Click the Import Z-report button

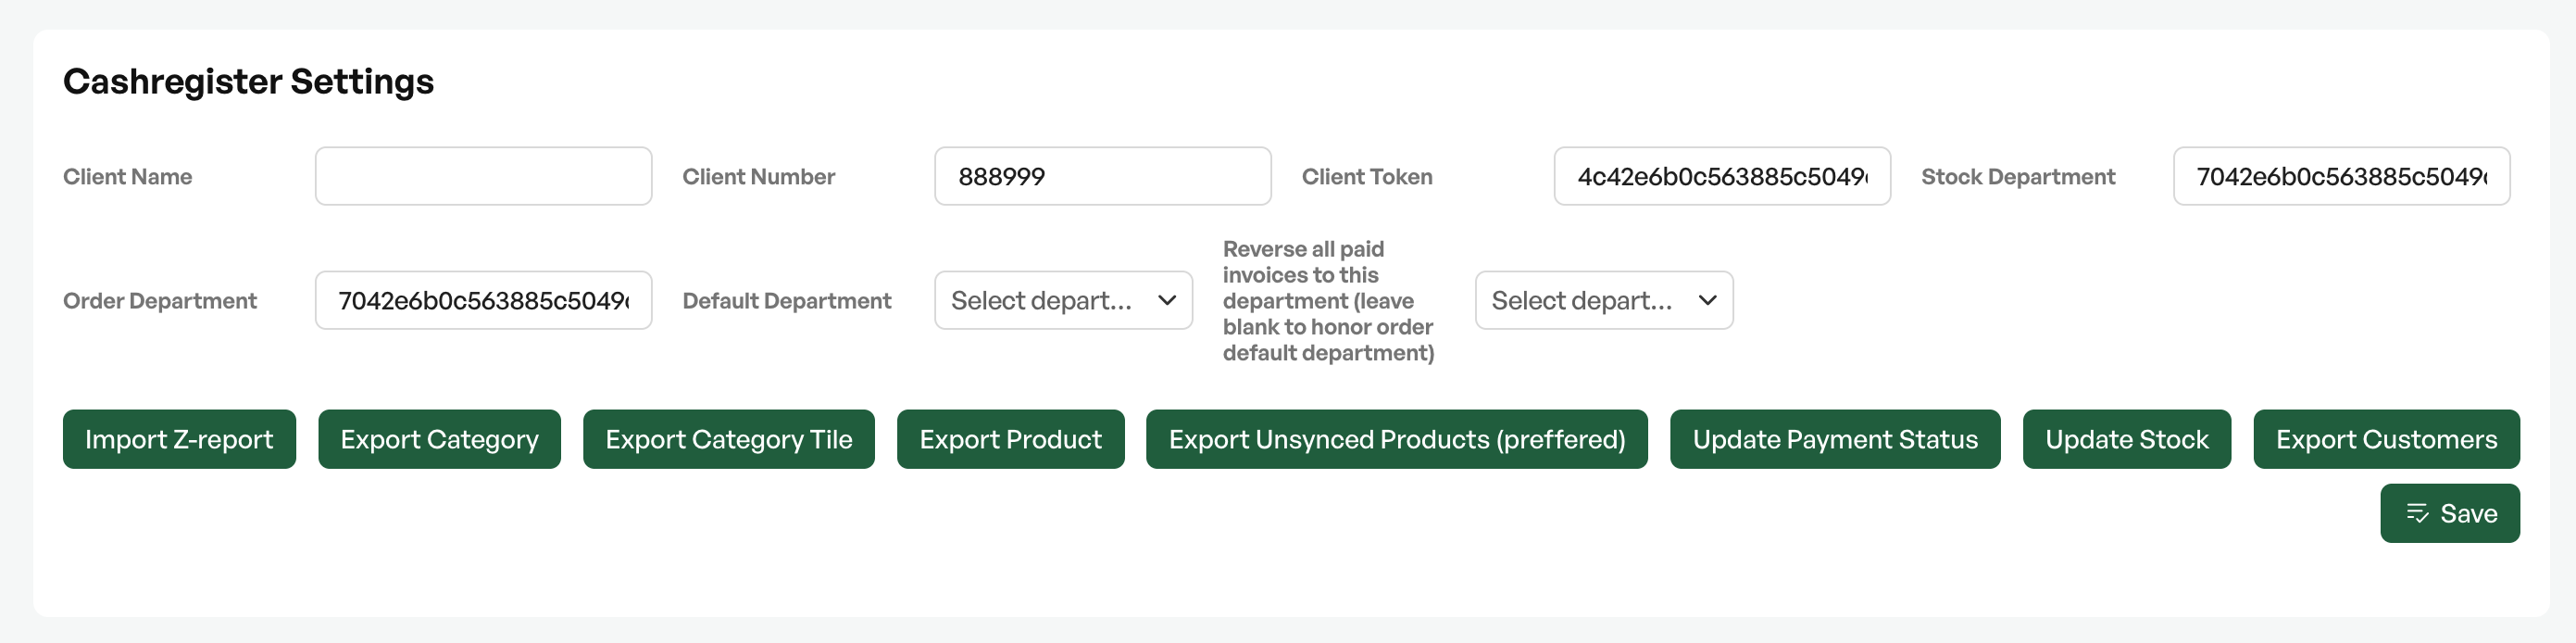point(179,439)
